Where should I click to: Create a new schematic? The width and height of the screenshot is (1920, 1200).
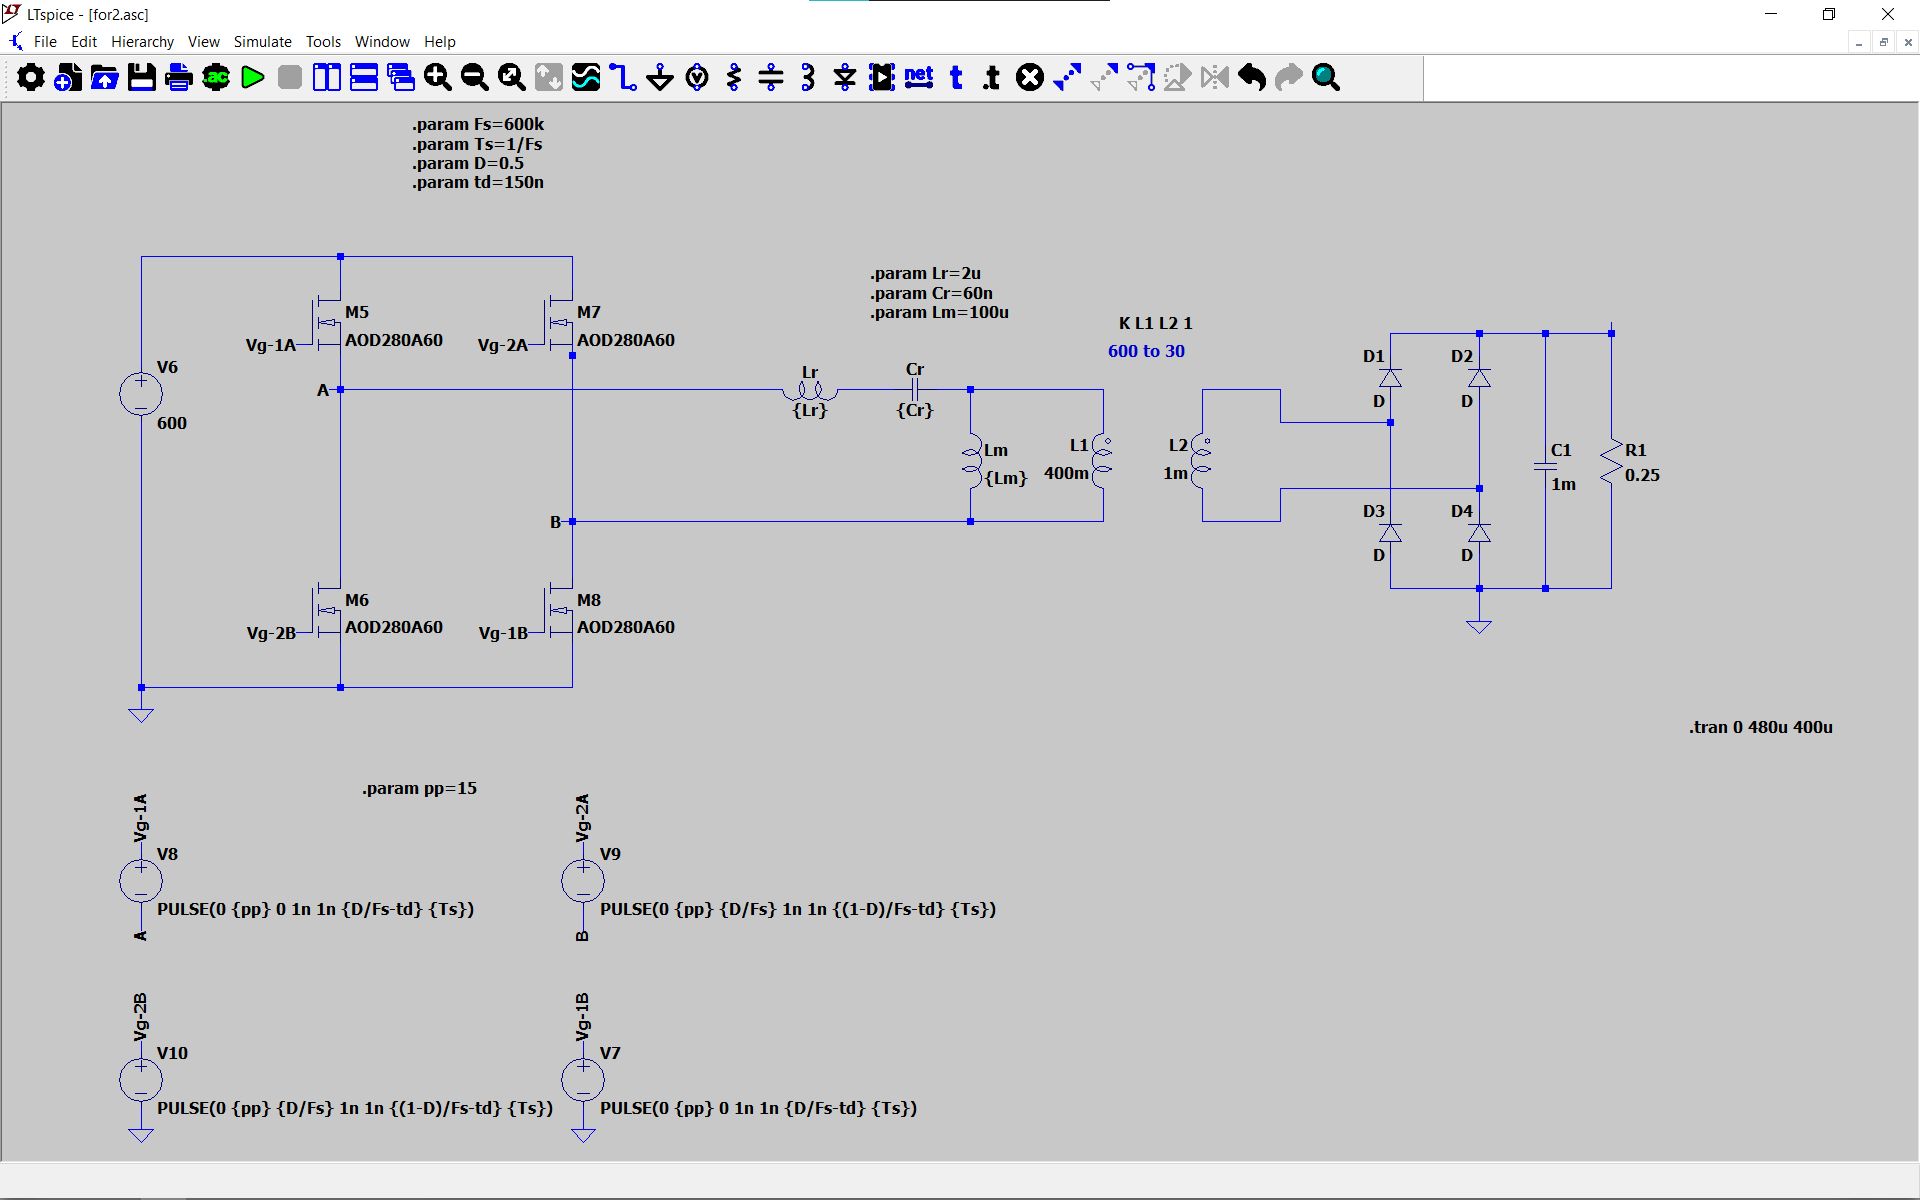pos(68,77)
